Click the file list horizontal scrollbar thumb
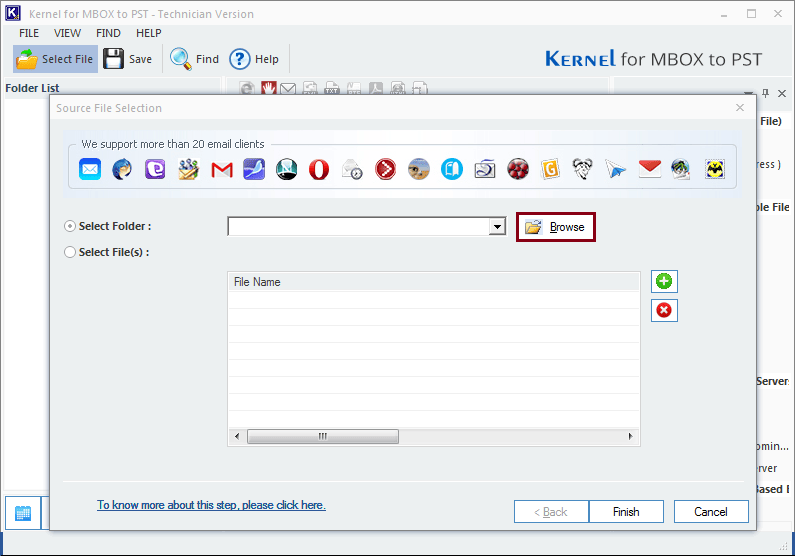Screen dimensions: 795x556 click(x=322, y=437)
